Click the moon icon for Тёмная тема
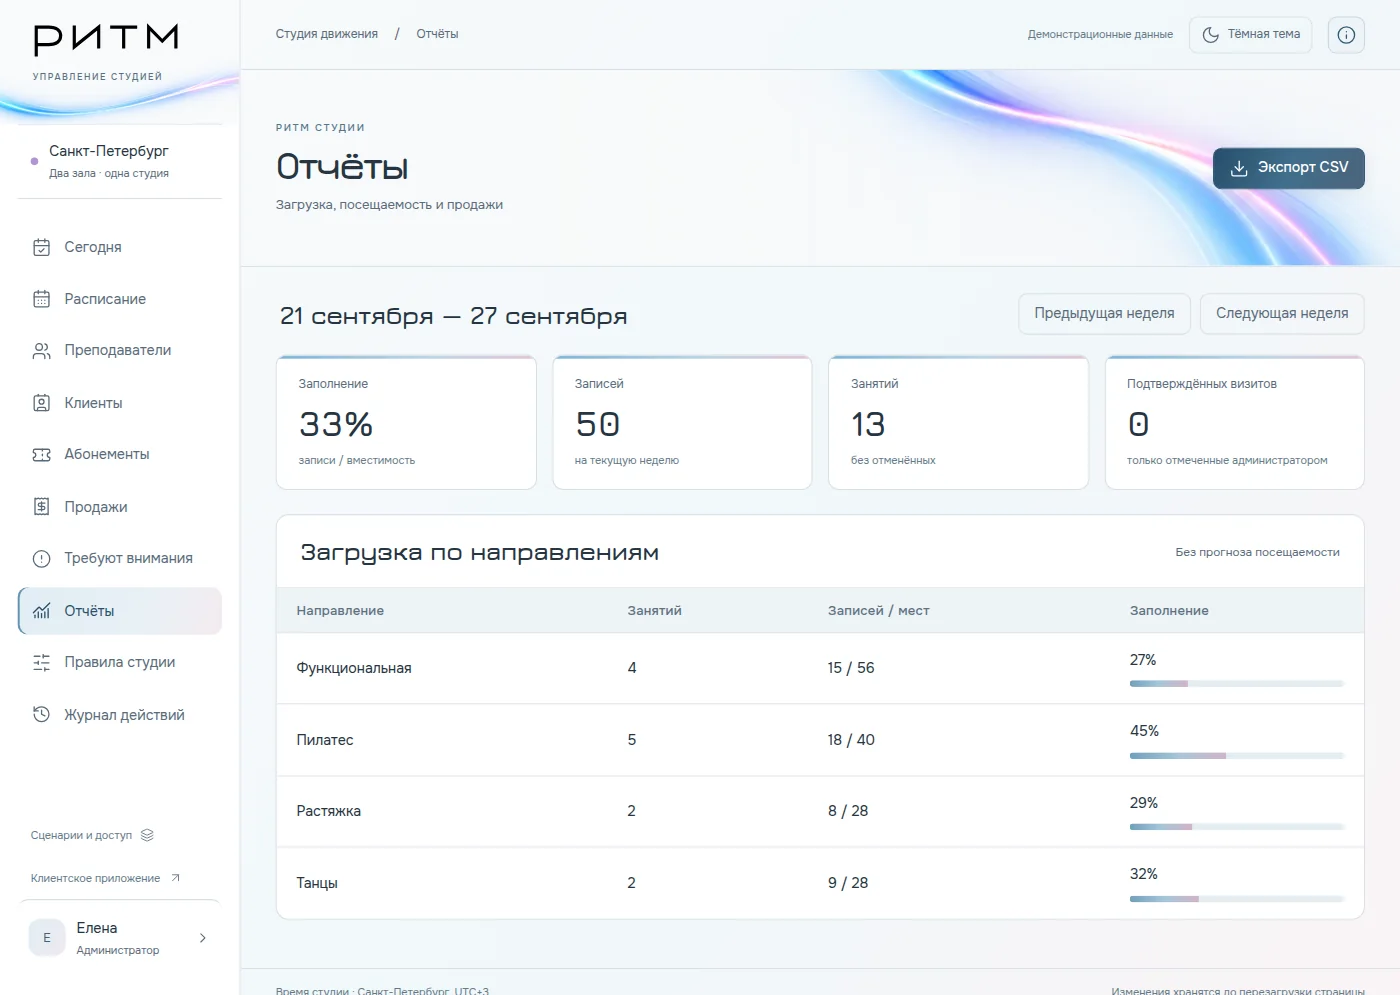Image resolution: width=1400 pixels, height=995 pixels. tap(1210, 35)
